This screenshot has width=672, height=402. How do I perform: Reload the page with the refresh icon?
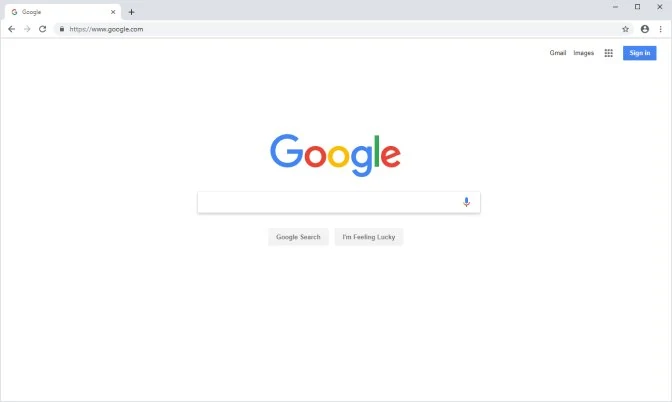point(42,29)
